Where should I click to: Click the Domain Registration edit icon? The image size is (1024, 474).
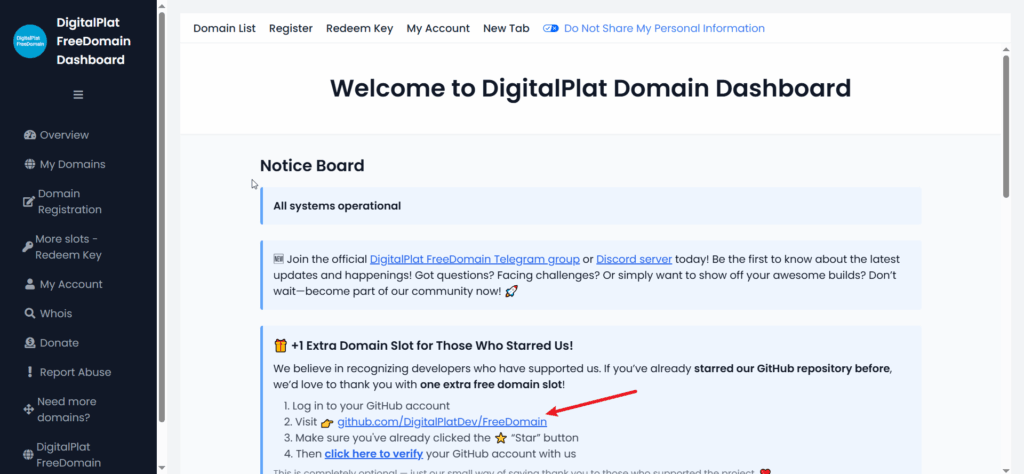pos(29,202)
